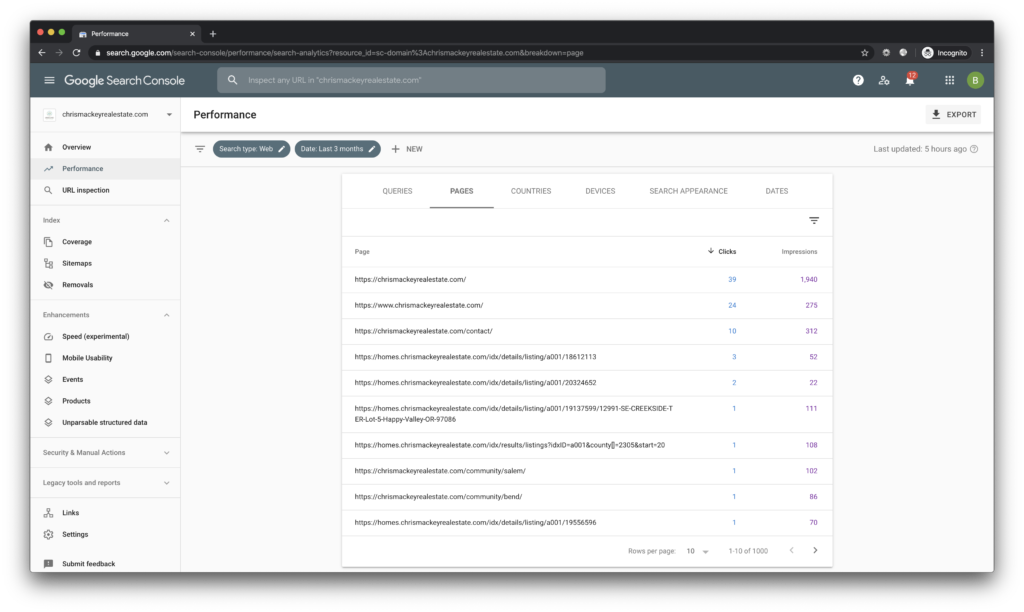Viewport: 1024px width, 612px height.
Task: Select the listing a001/18612113 row
Action: pos(587,357)
